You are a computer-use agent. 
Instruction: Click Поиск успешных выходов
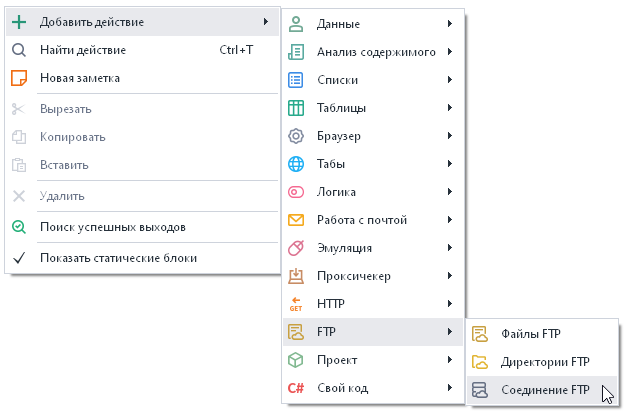(x=112, y=227)
